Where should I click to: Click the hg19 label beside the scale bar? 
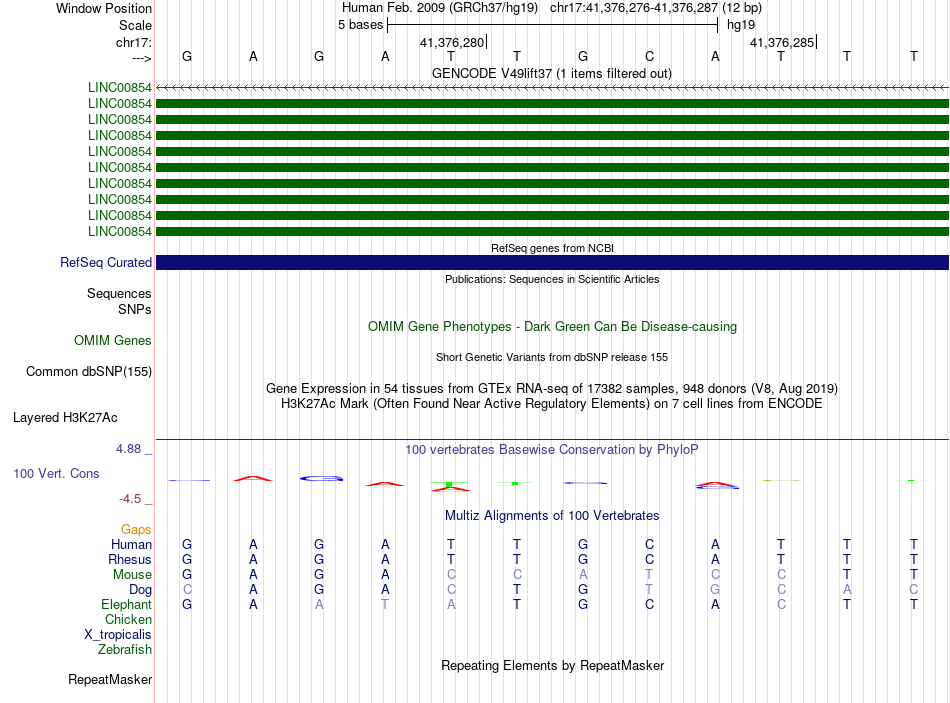click(x=741, y=25)
